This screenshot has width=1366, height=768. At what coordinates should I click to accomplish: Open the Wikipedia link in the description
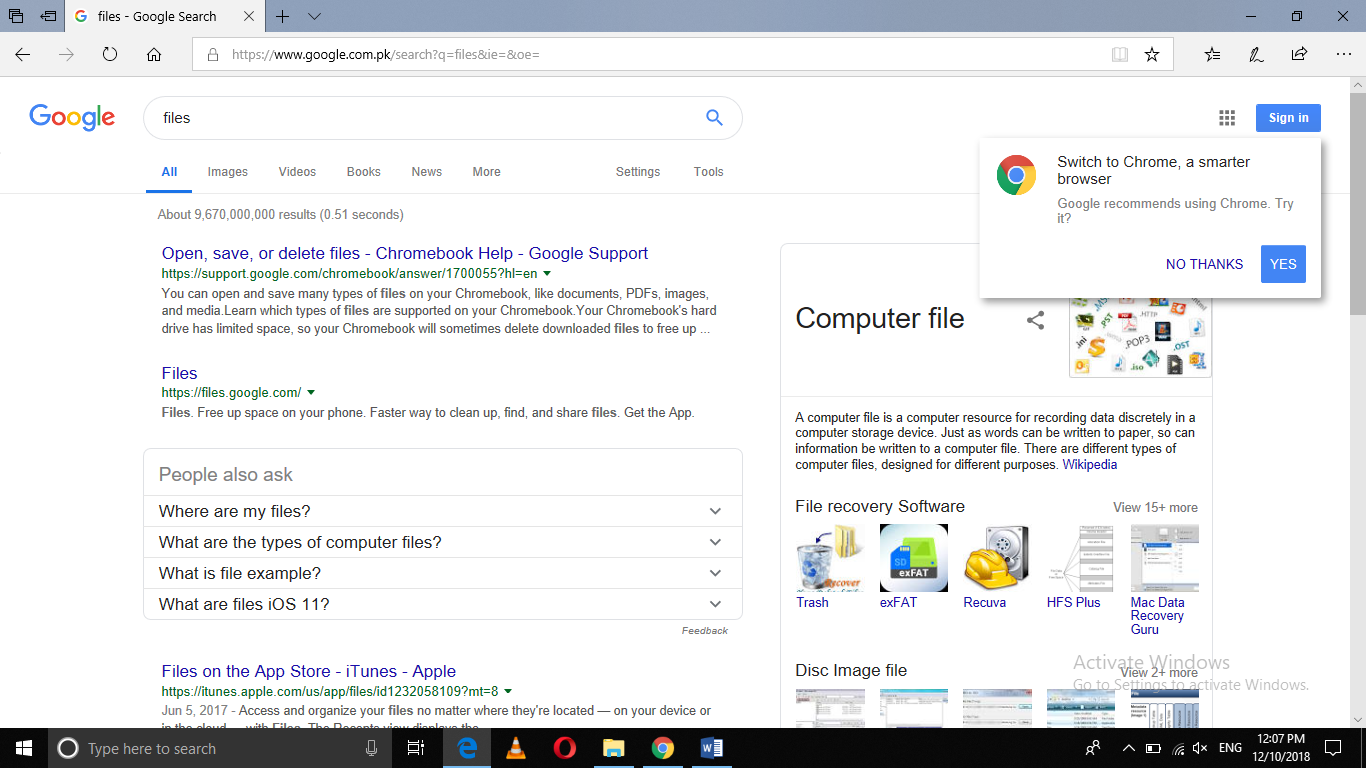(x=1089, y=464)
